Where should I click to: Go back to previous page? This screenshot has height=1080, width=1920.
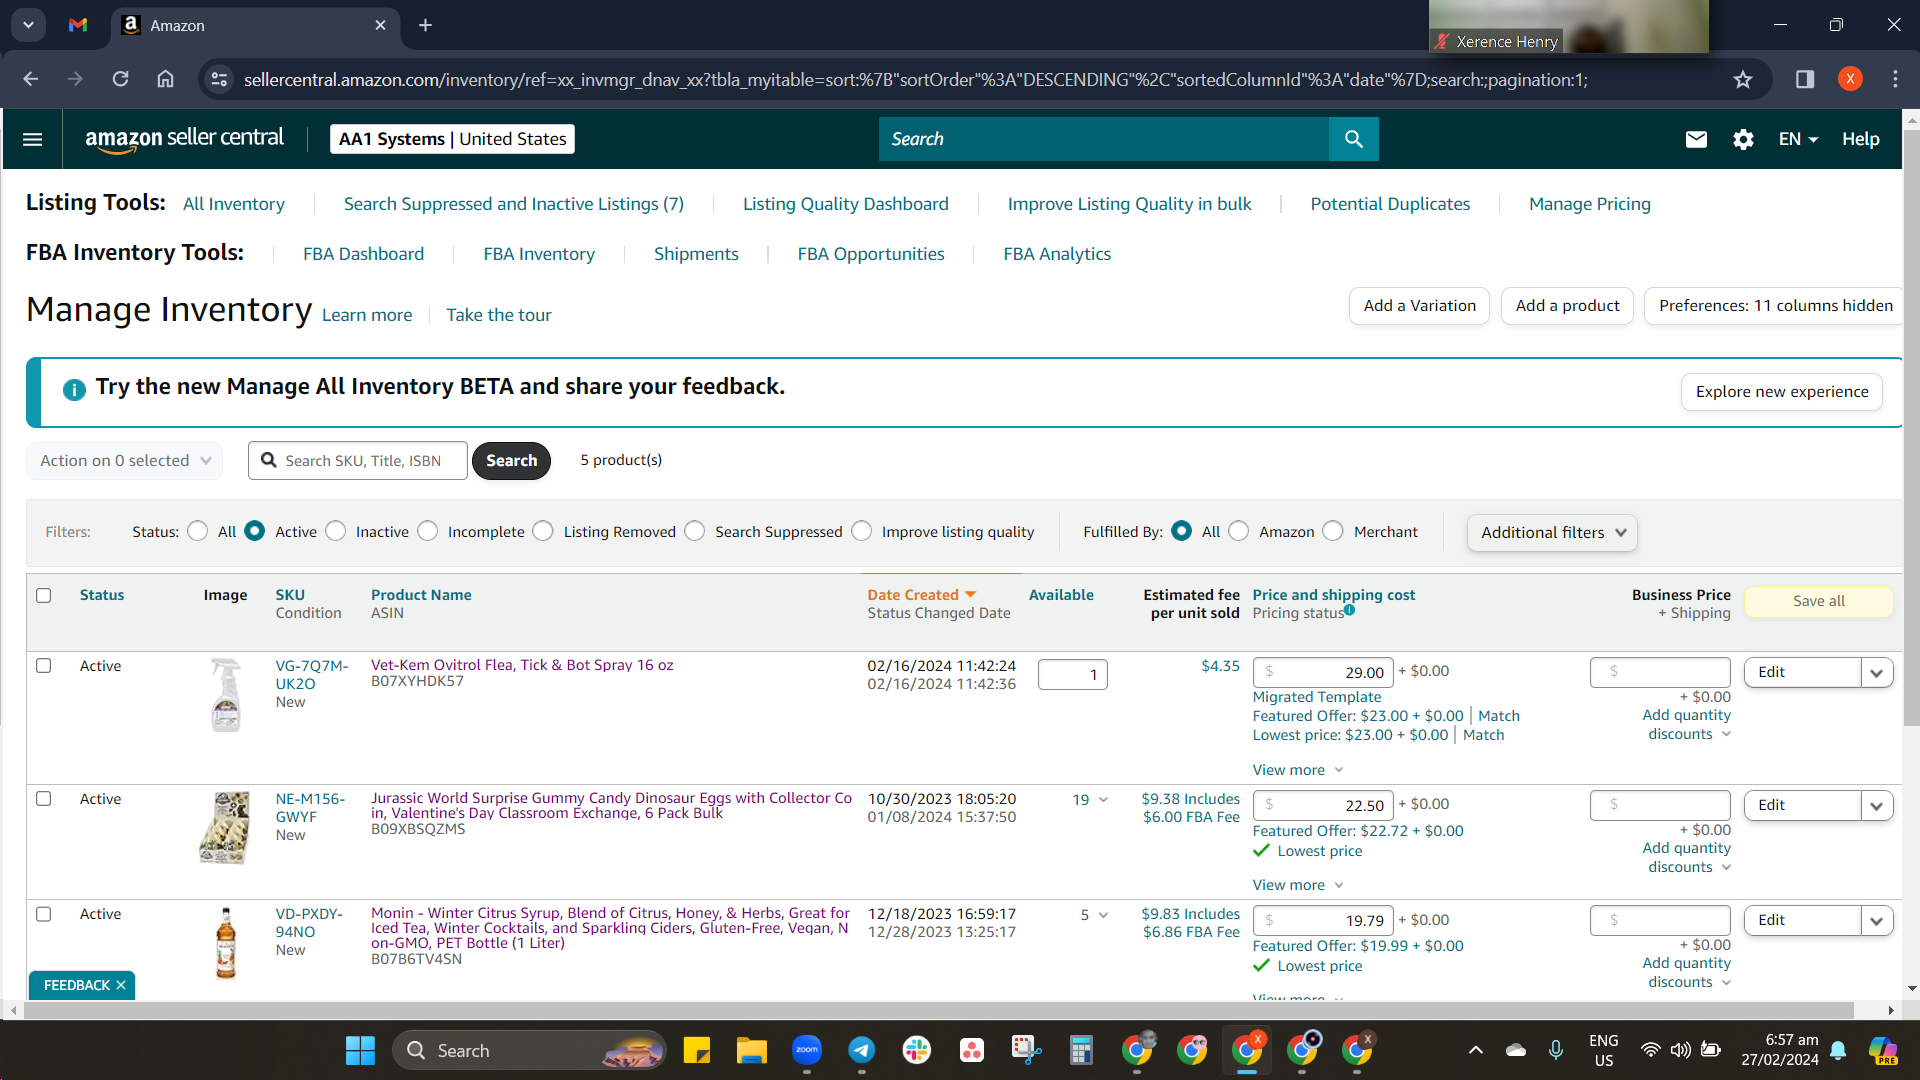pyautogui.click(x=31, y=79)
